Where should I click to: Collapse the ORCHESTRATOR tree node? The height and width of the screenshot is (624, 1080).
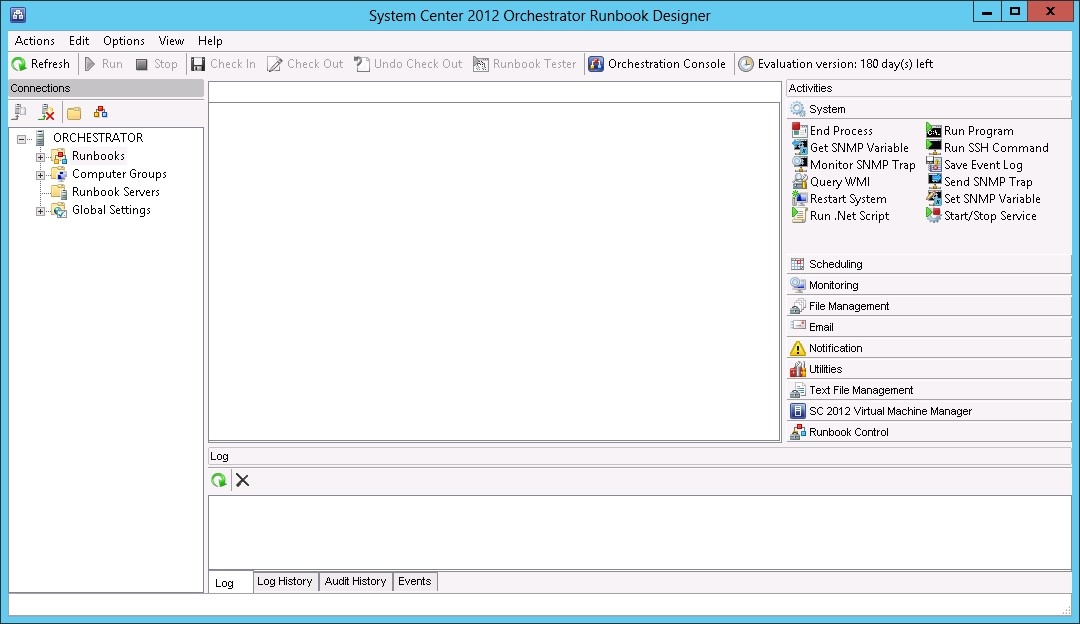tap(21, 138)
